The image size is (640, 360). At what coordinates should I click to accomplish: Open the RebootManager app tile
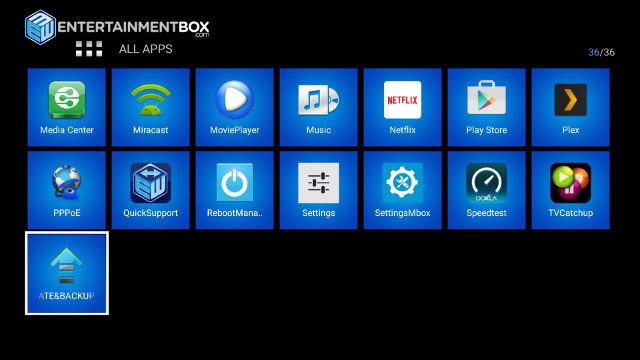point(235,190)
